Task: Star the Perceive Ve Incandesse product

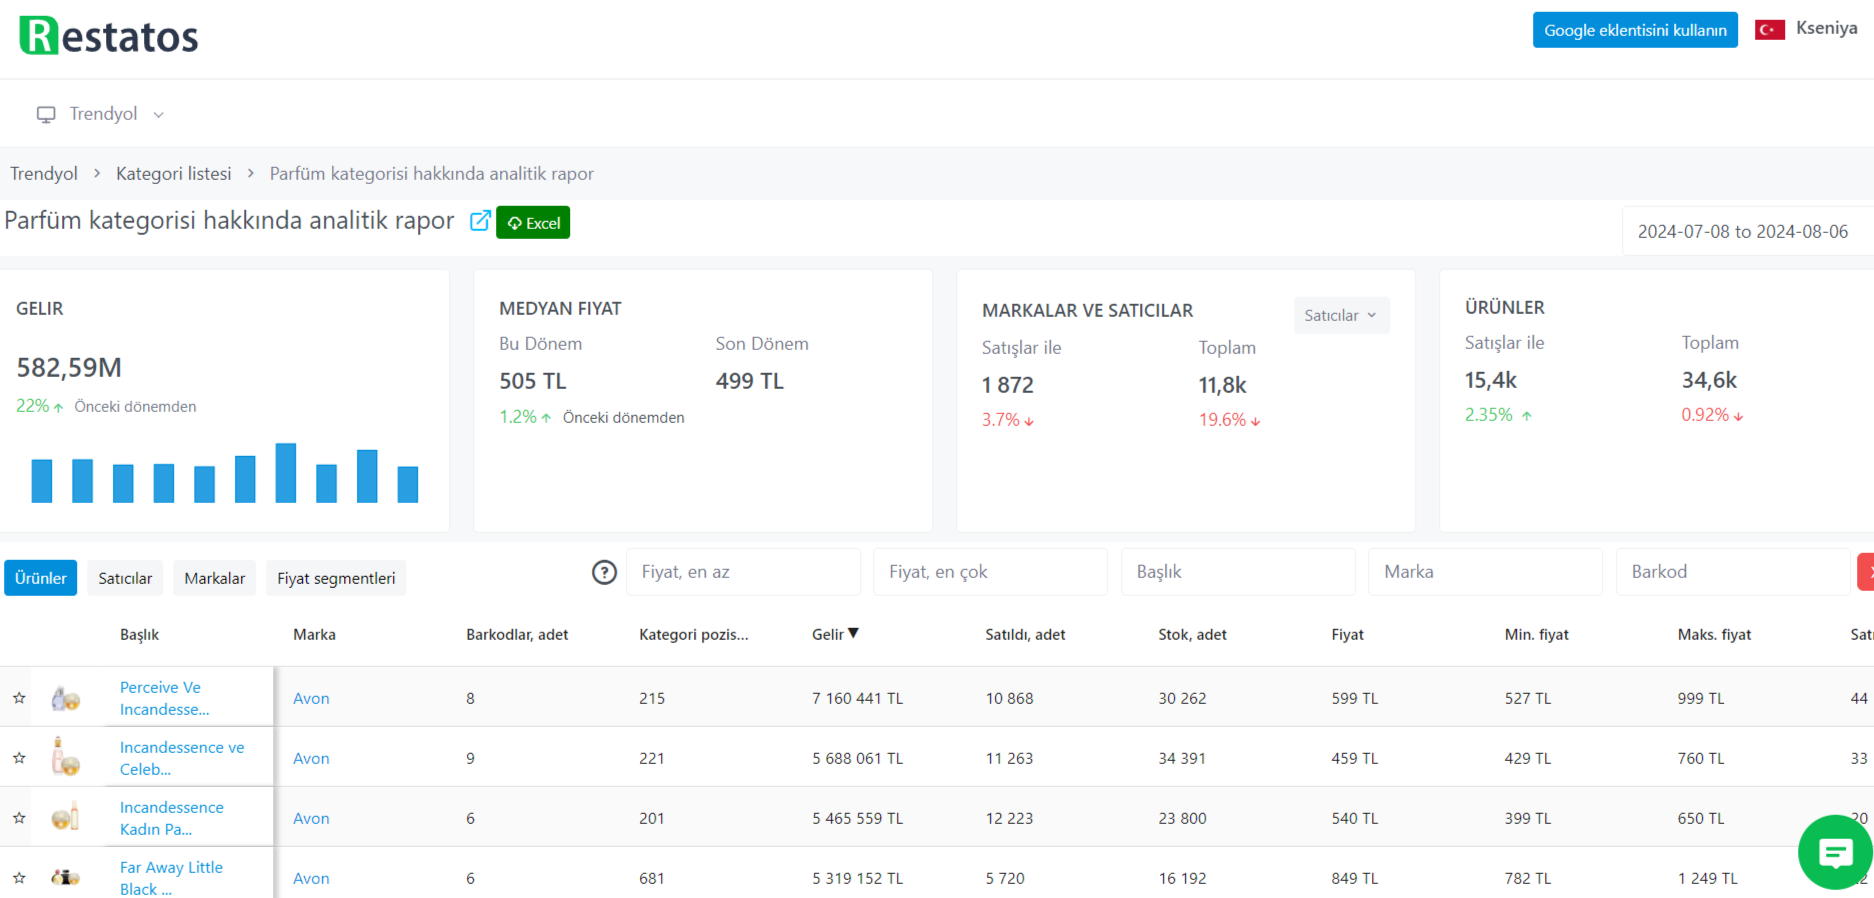Action: [x=19, y=698]
